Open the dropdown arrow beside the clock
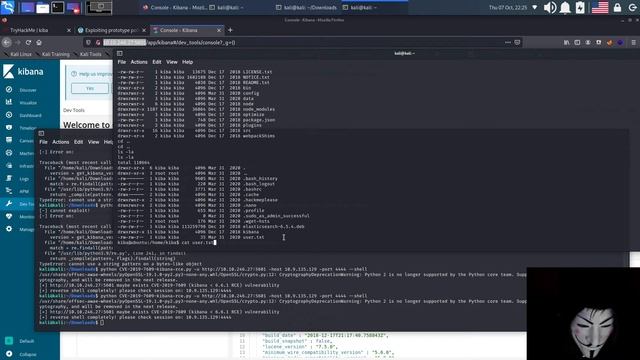Screen dimensions: 640x360 pyautogui.click(x=534, y=7)
